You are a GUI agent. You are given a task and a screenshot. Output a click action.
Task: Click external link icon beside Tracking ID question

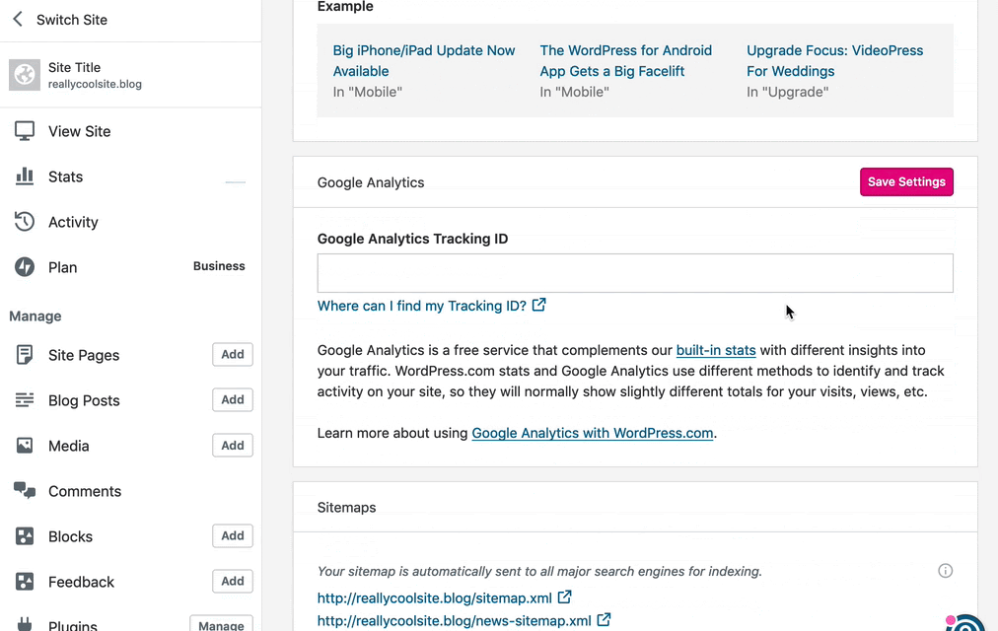click(538, 305)
